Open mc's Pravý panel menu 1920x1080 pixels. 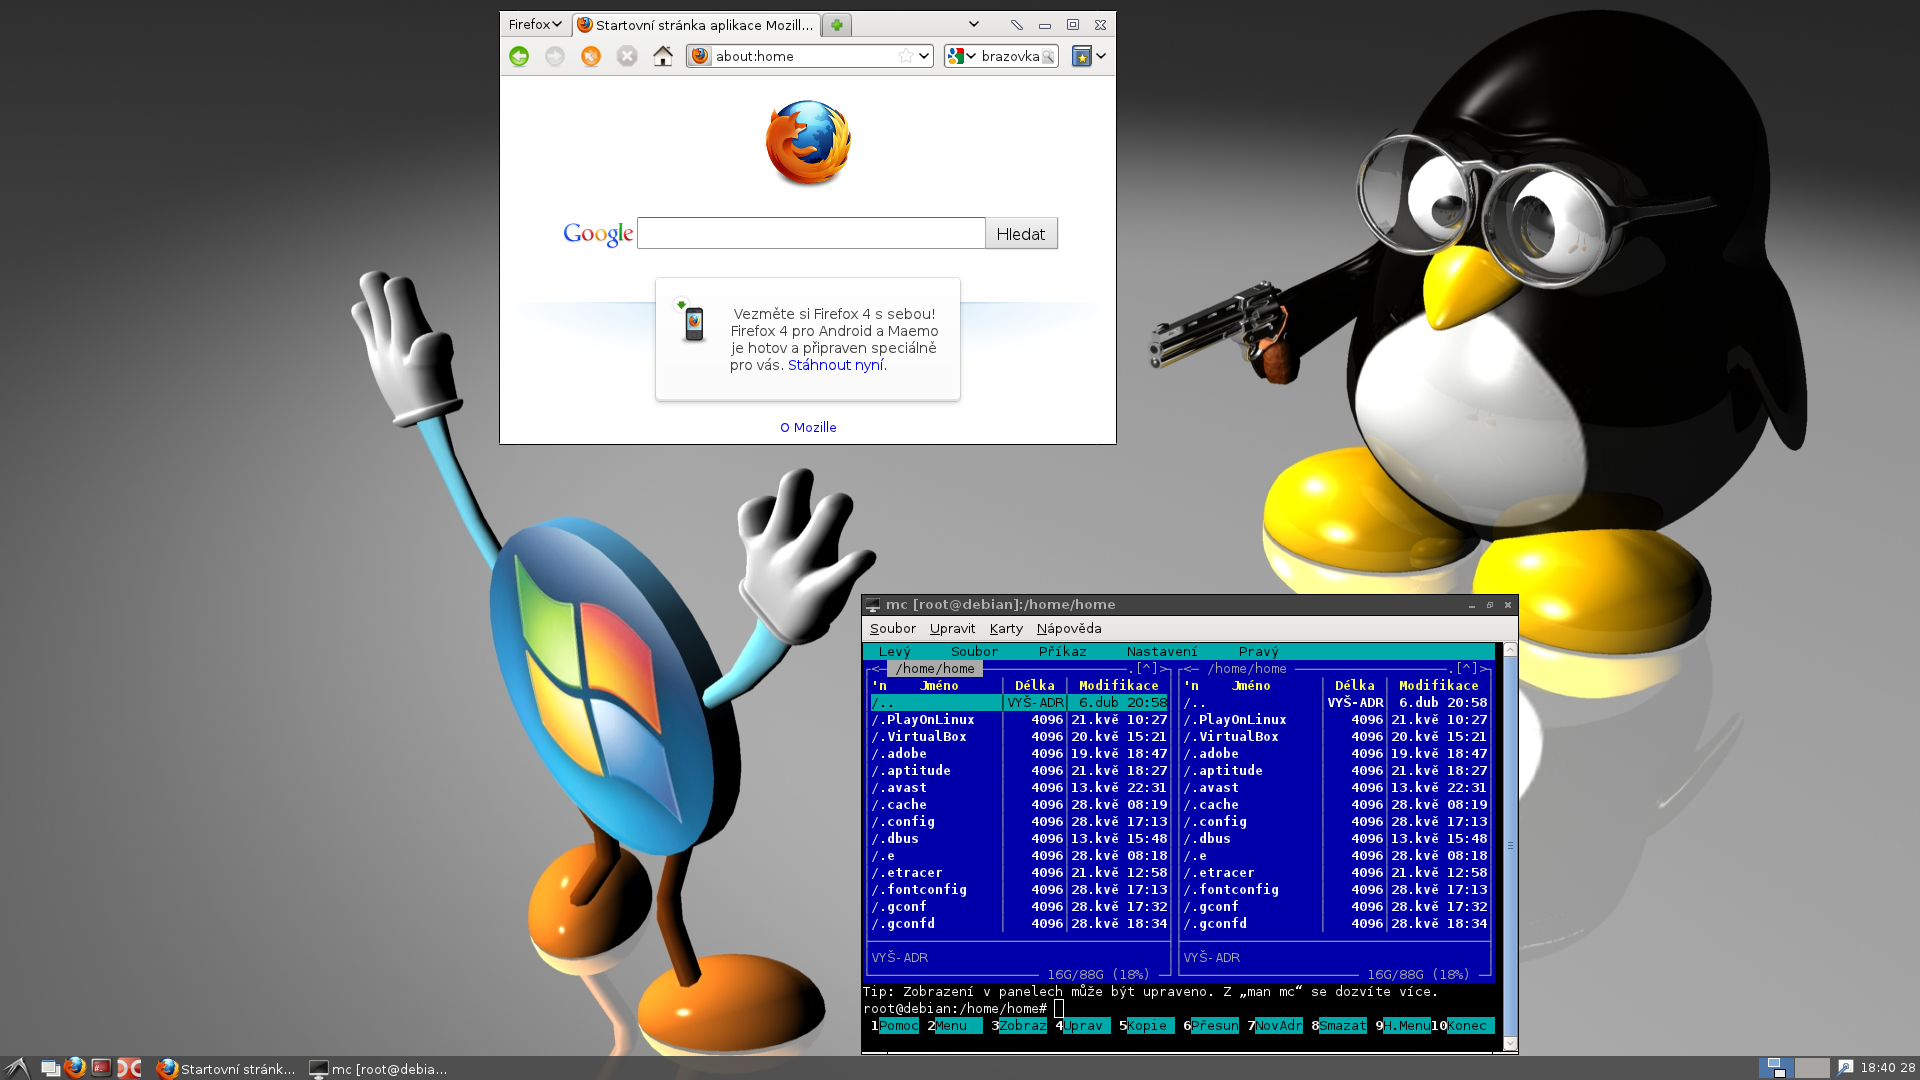(1258, 651)
